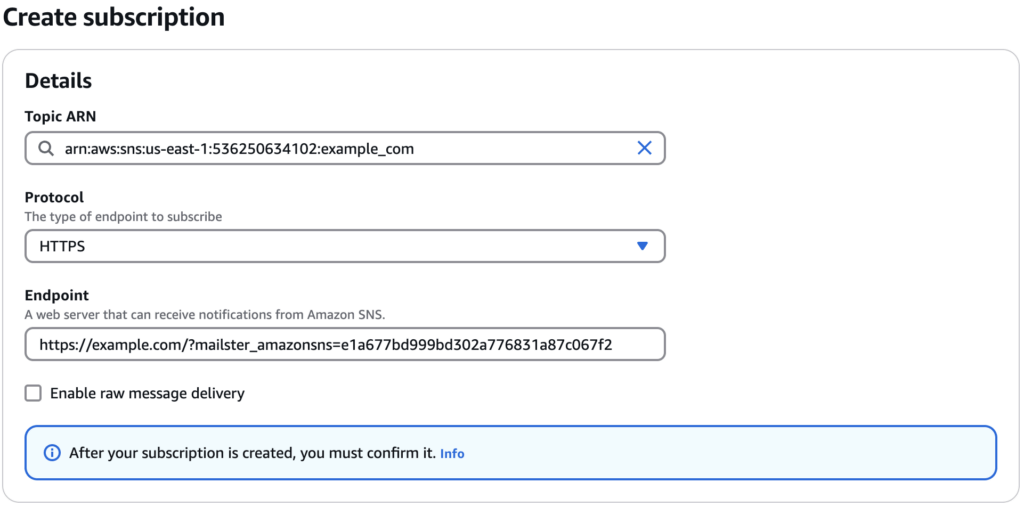Viewport: 1024px width, 507px height.
Task: Click empty space inside the blue info banner
Action: [x=730, y=453]
